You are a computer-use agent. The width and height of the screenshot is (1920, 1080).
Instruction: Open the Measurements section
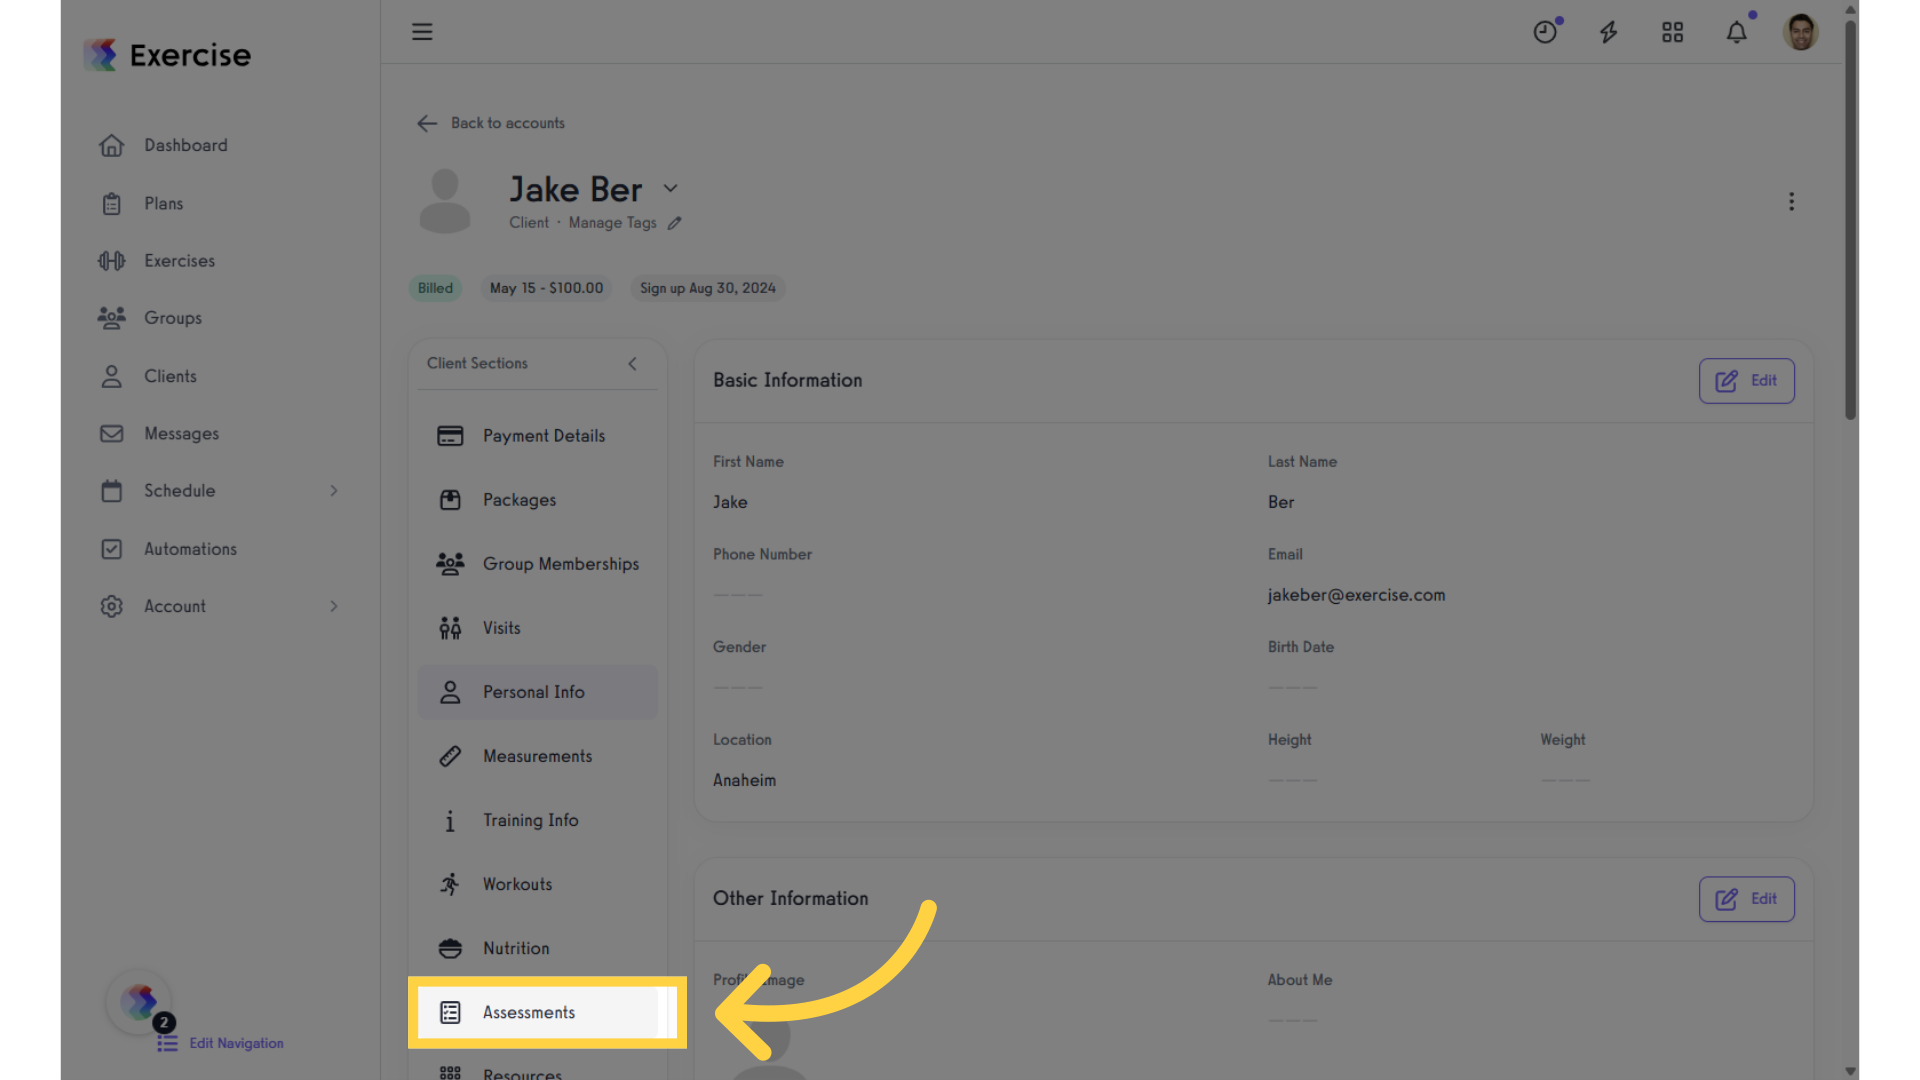(x=538, y=756)
